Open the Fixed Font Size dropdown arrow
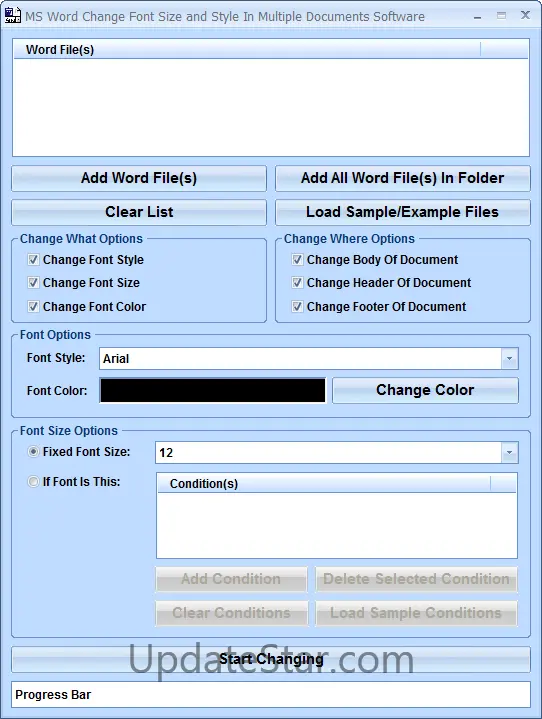Viewport: 542px width, 719px height. click(x=509, y=453)
